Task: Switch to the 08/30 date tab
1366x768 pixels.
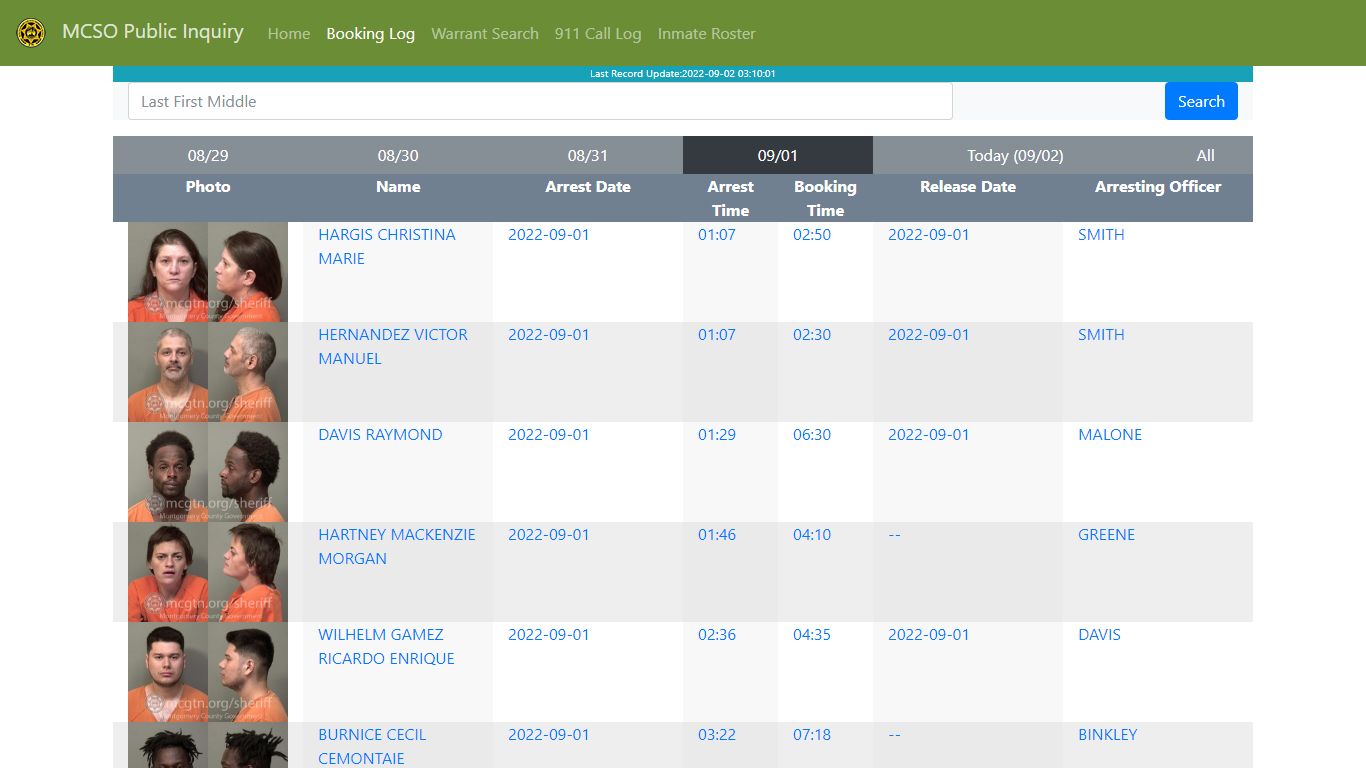Action: pos(398,155)
